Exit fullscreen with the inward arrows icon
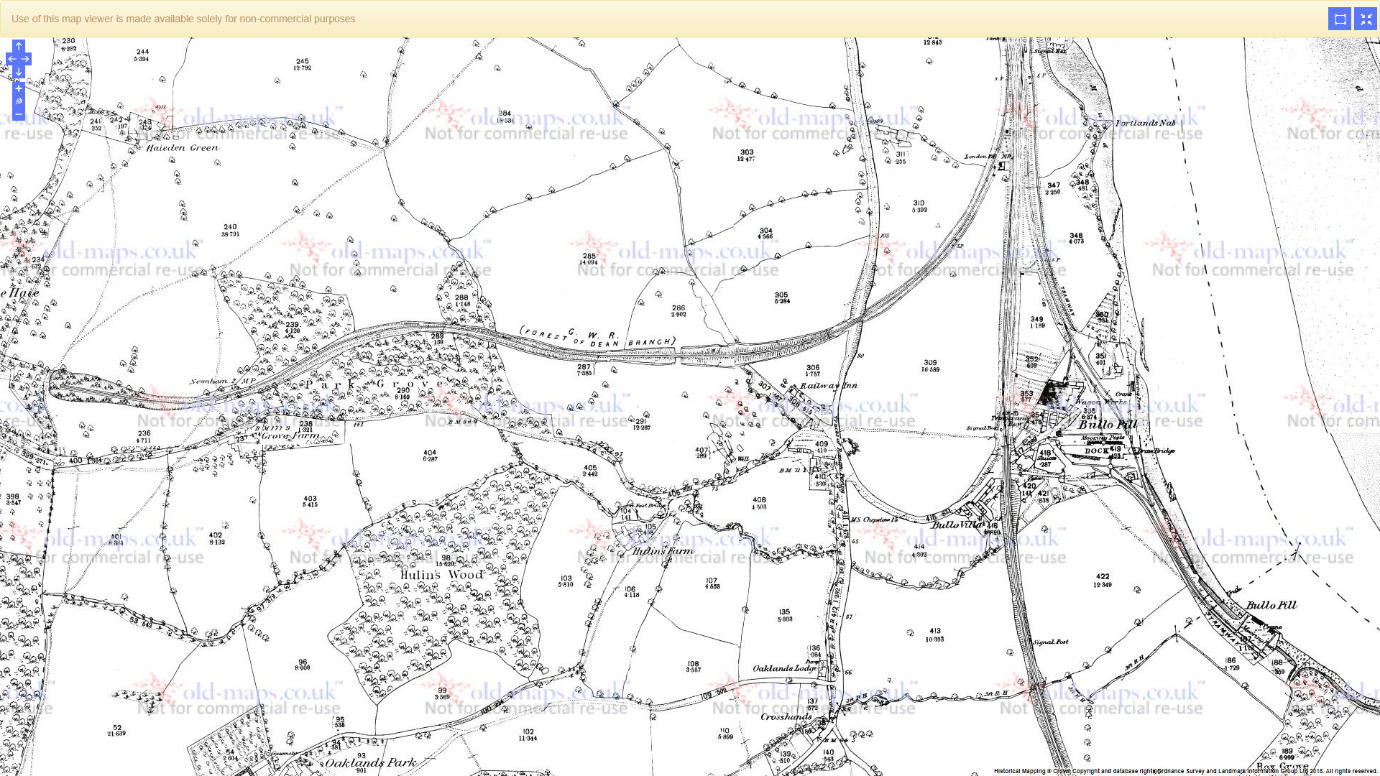1380x776 pixels. tap(1366, 19)
